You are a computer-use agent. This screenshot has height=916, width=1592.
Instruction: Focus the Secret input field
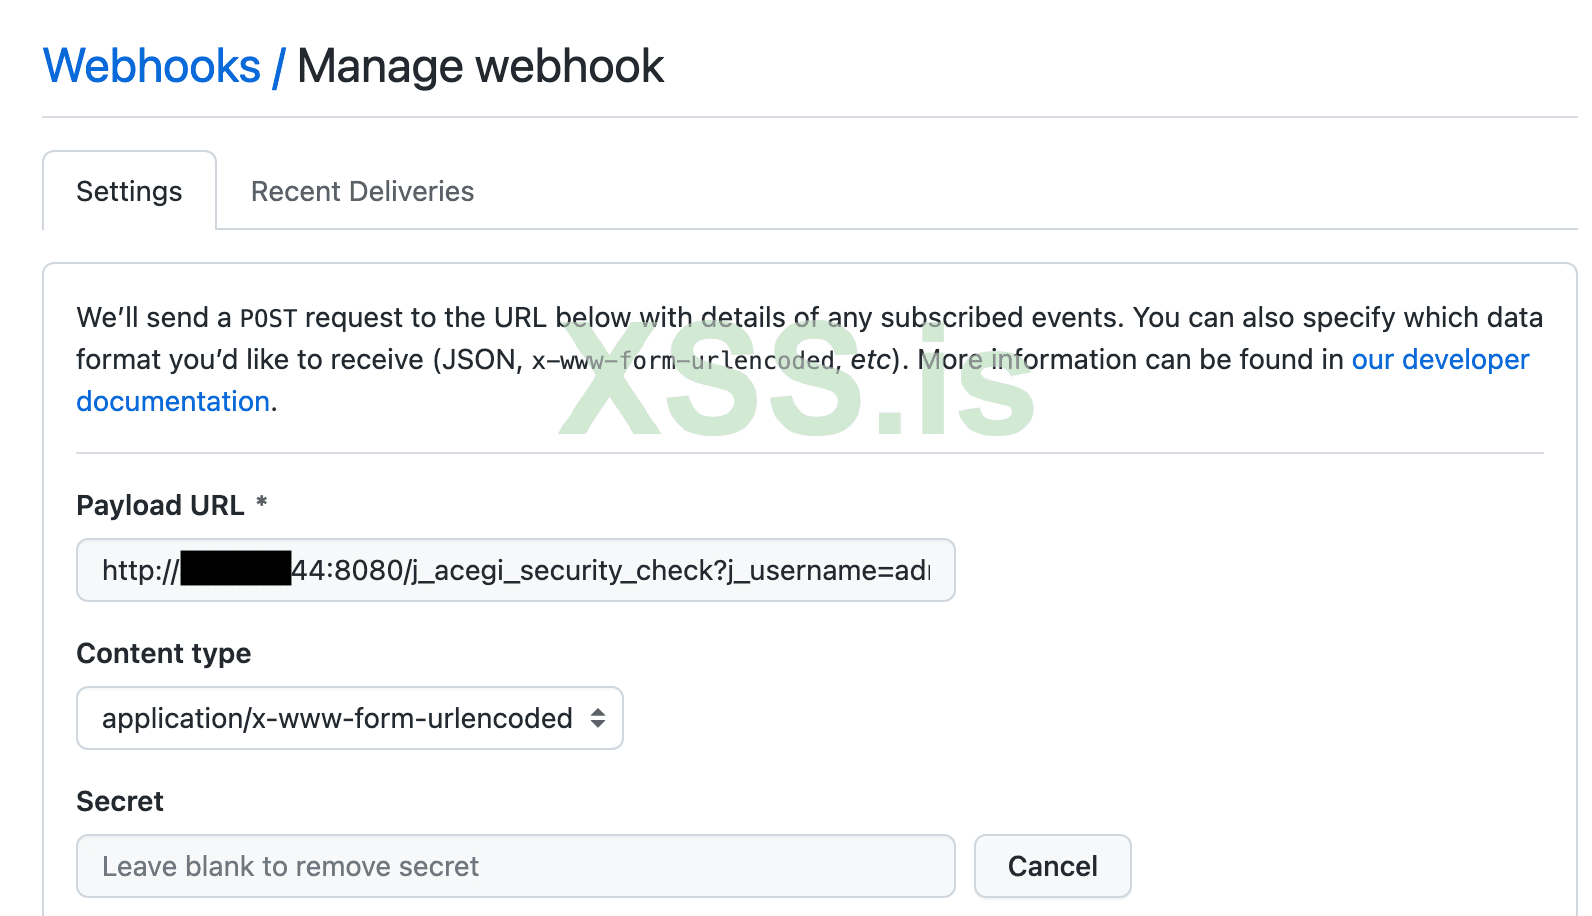tap(515, 866)
